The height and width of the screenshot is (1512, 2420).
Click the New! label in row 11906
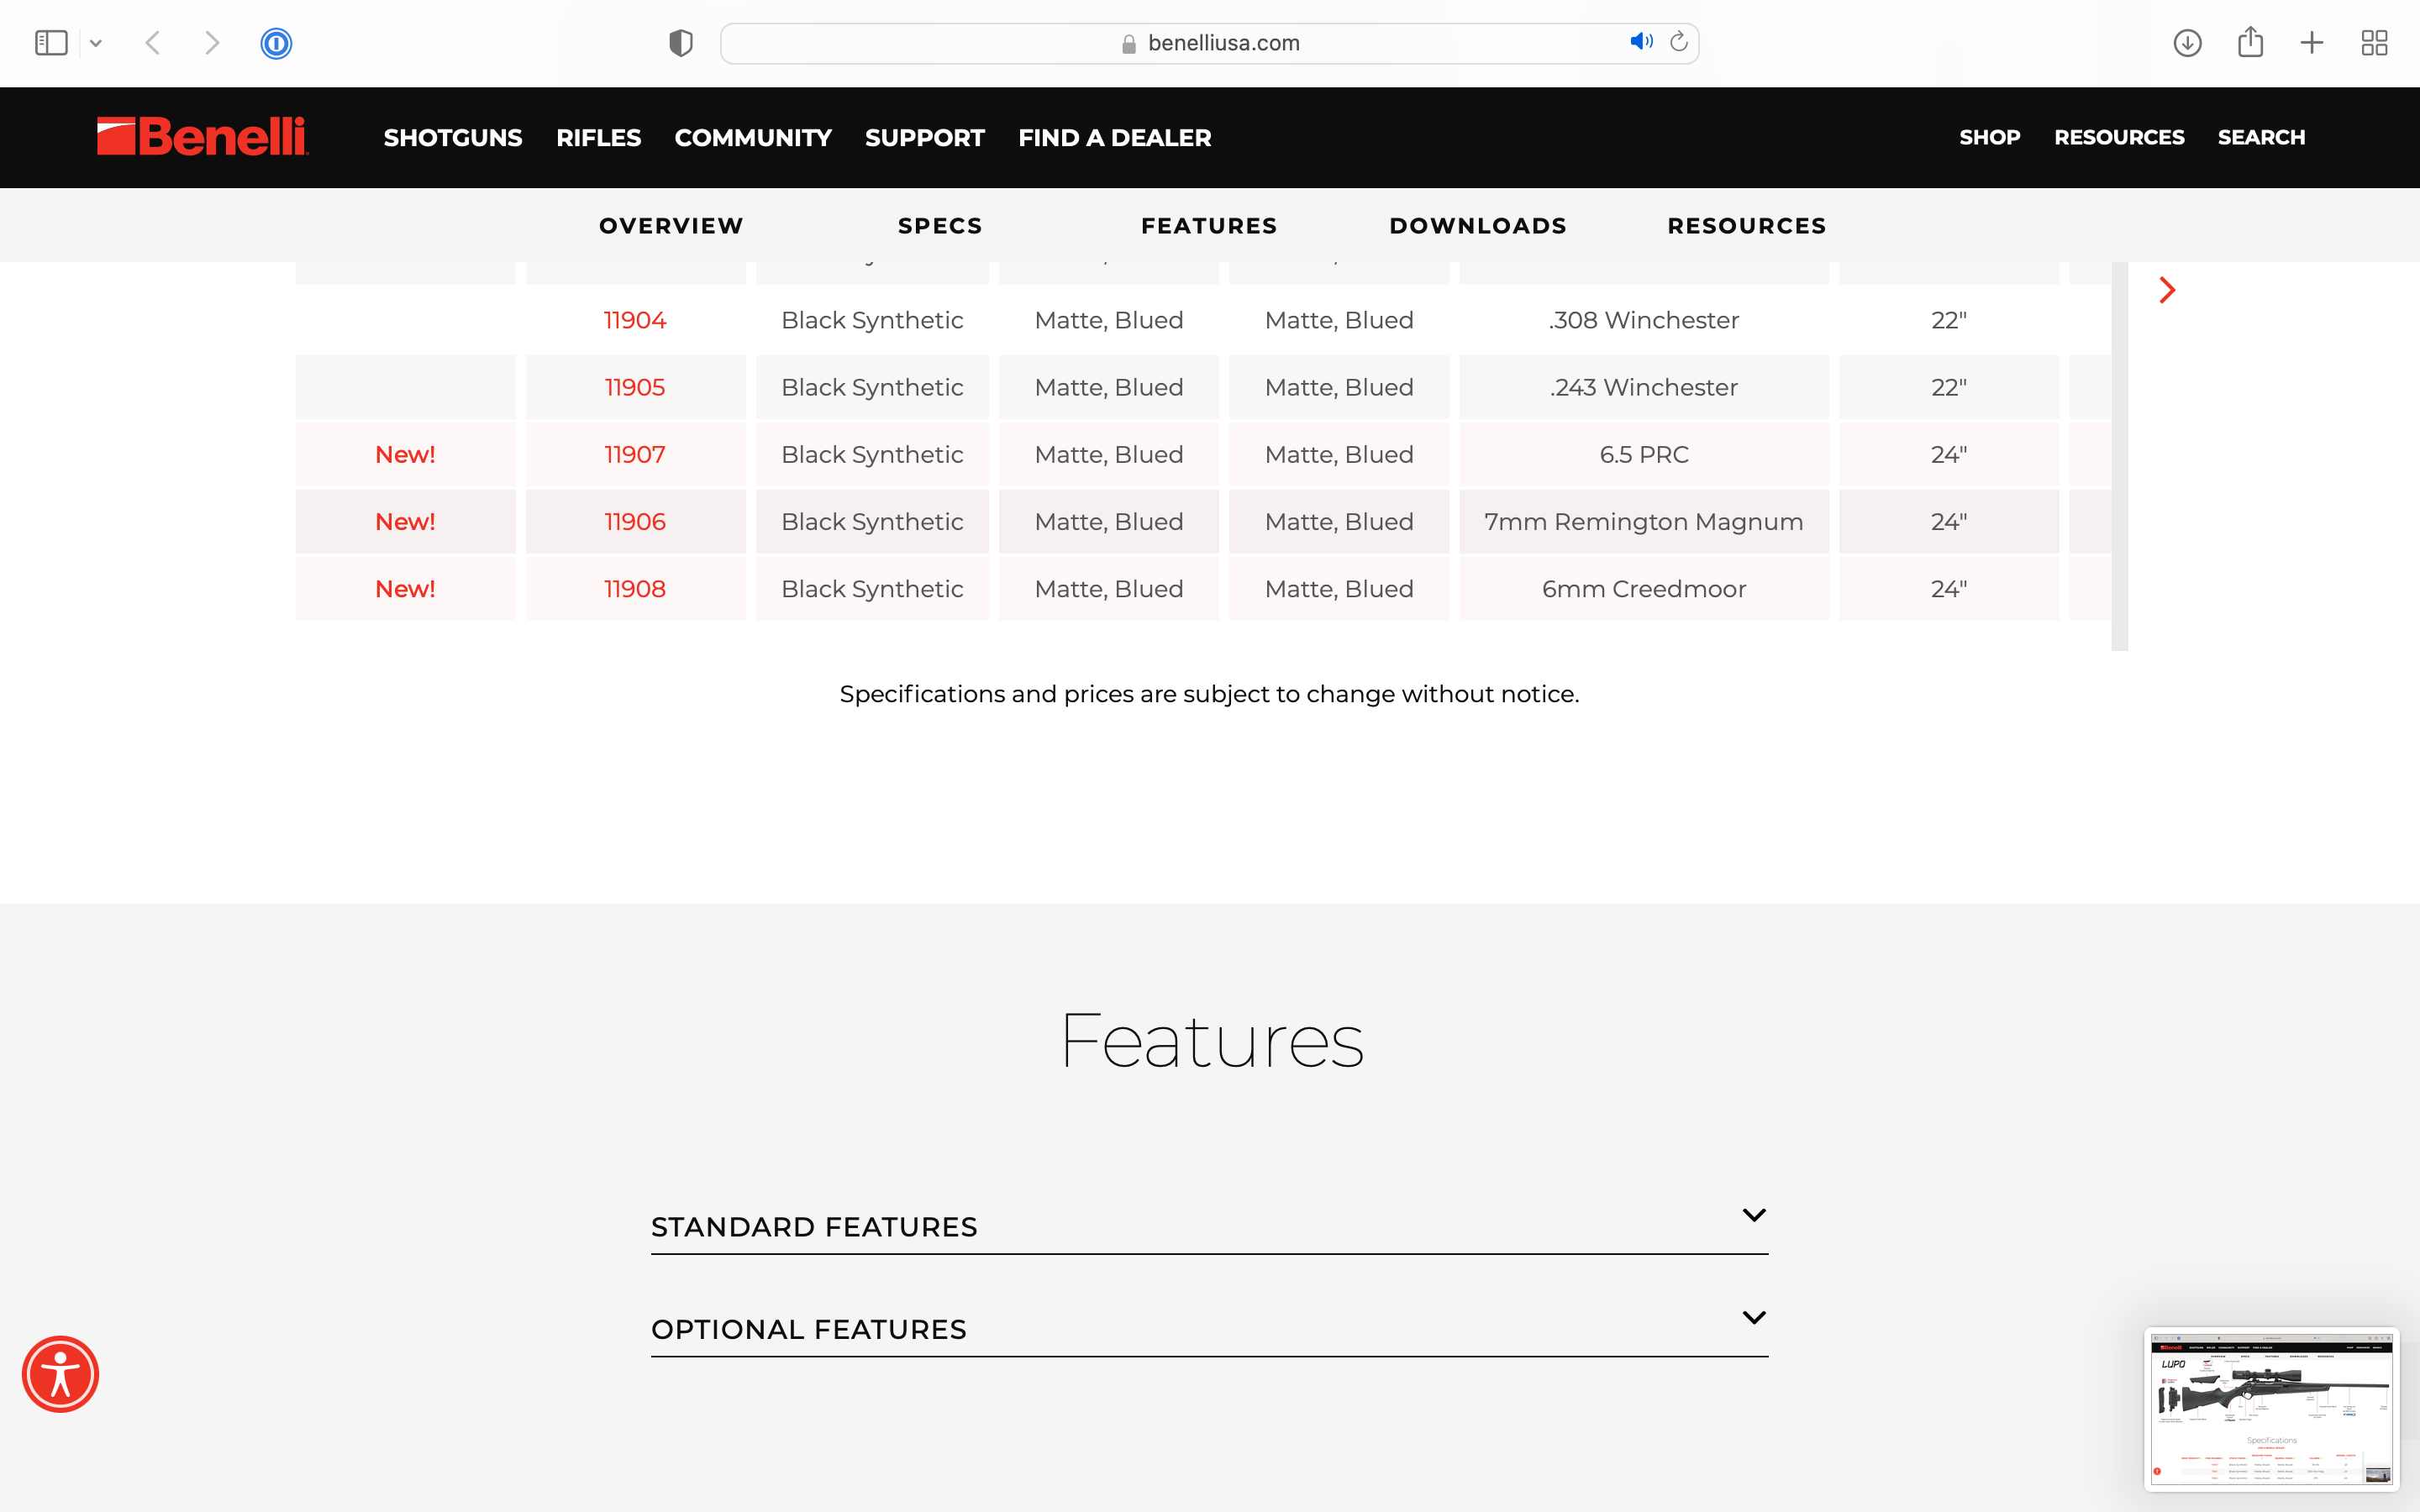(405, 521)
